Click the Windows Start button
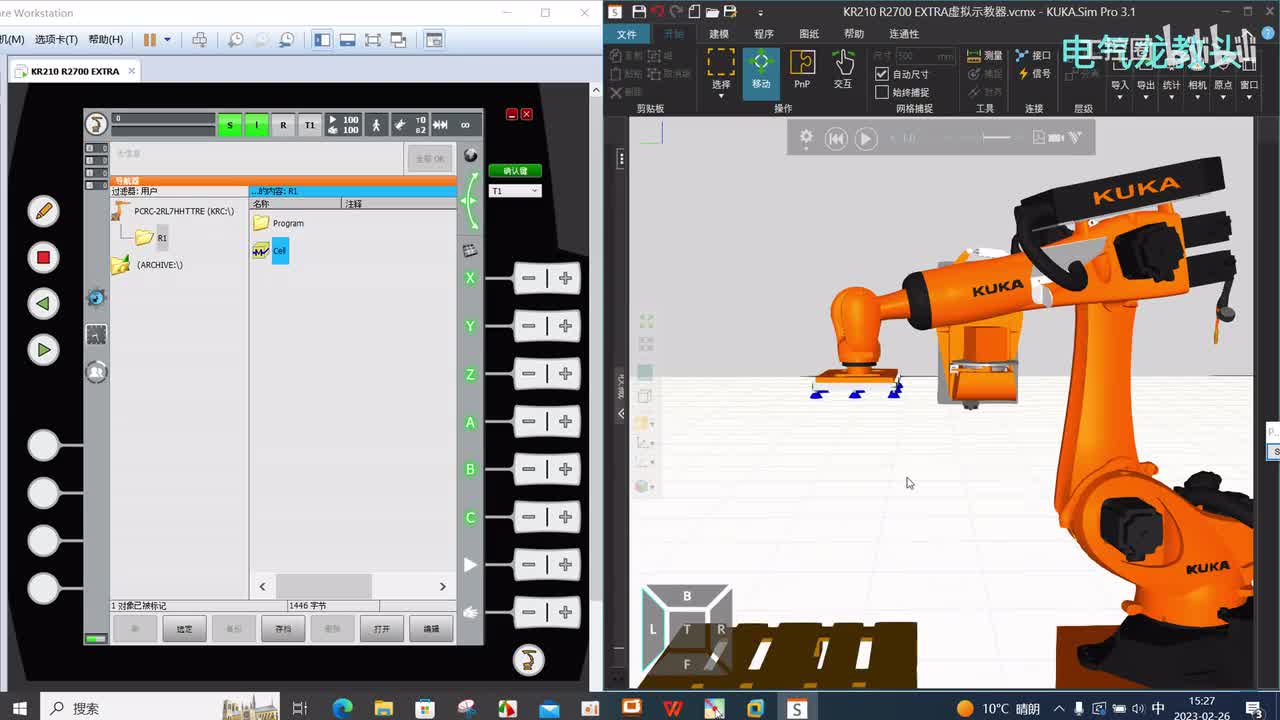 [x=19, y=708]
